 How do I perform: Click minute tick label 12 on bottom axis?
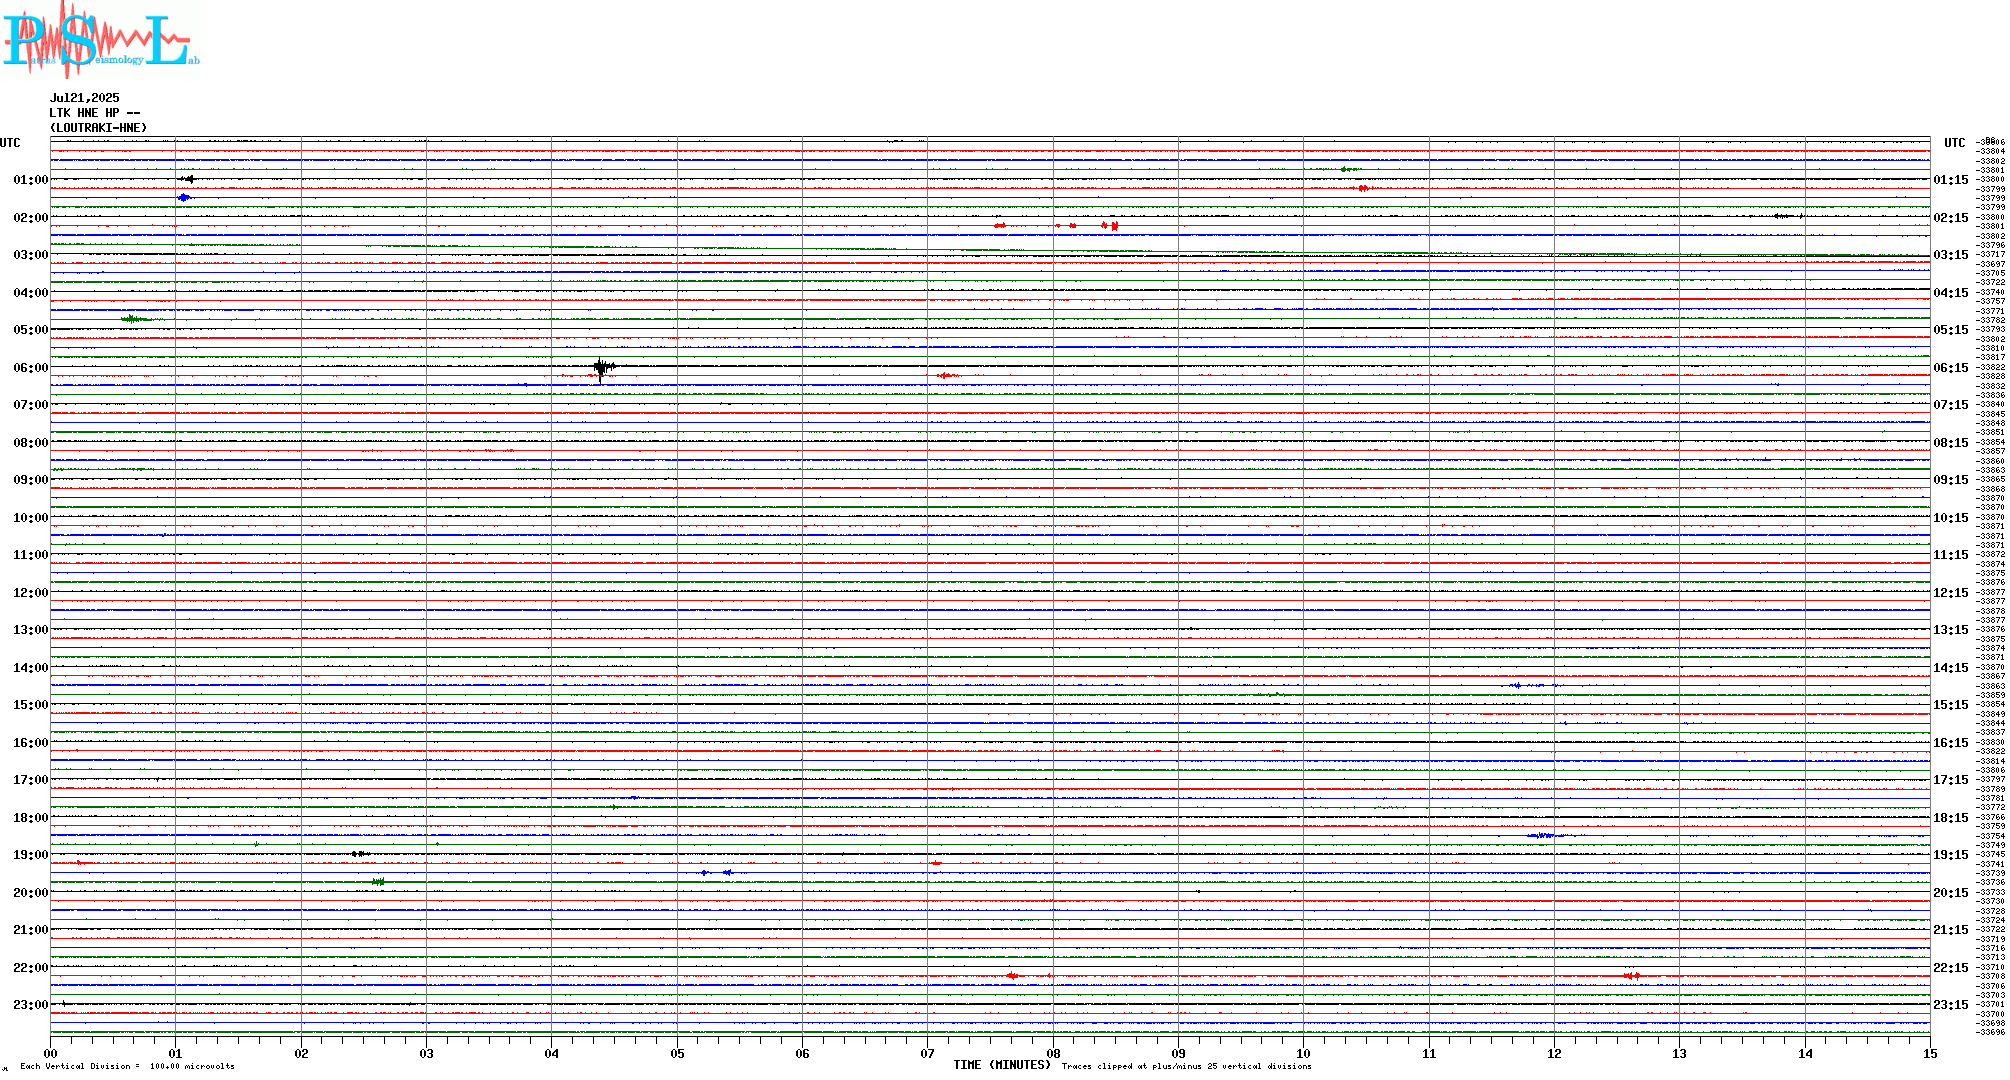coord(1554,1053)
